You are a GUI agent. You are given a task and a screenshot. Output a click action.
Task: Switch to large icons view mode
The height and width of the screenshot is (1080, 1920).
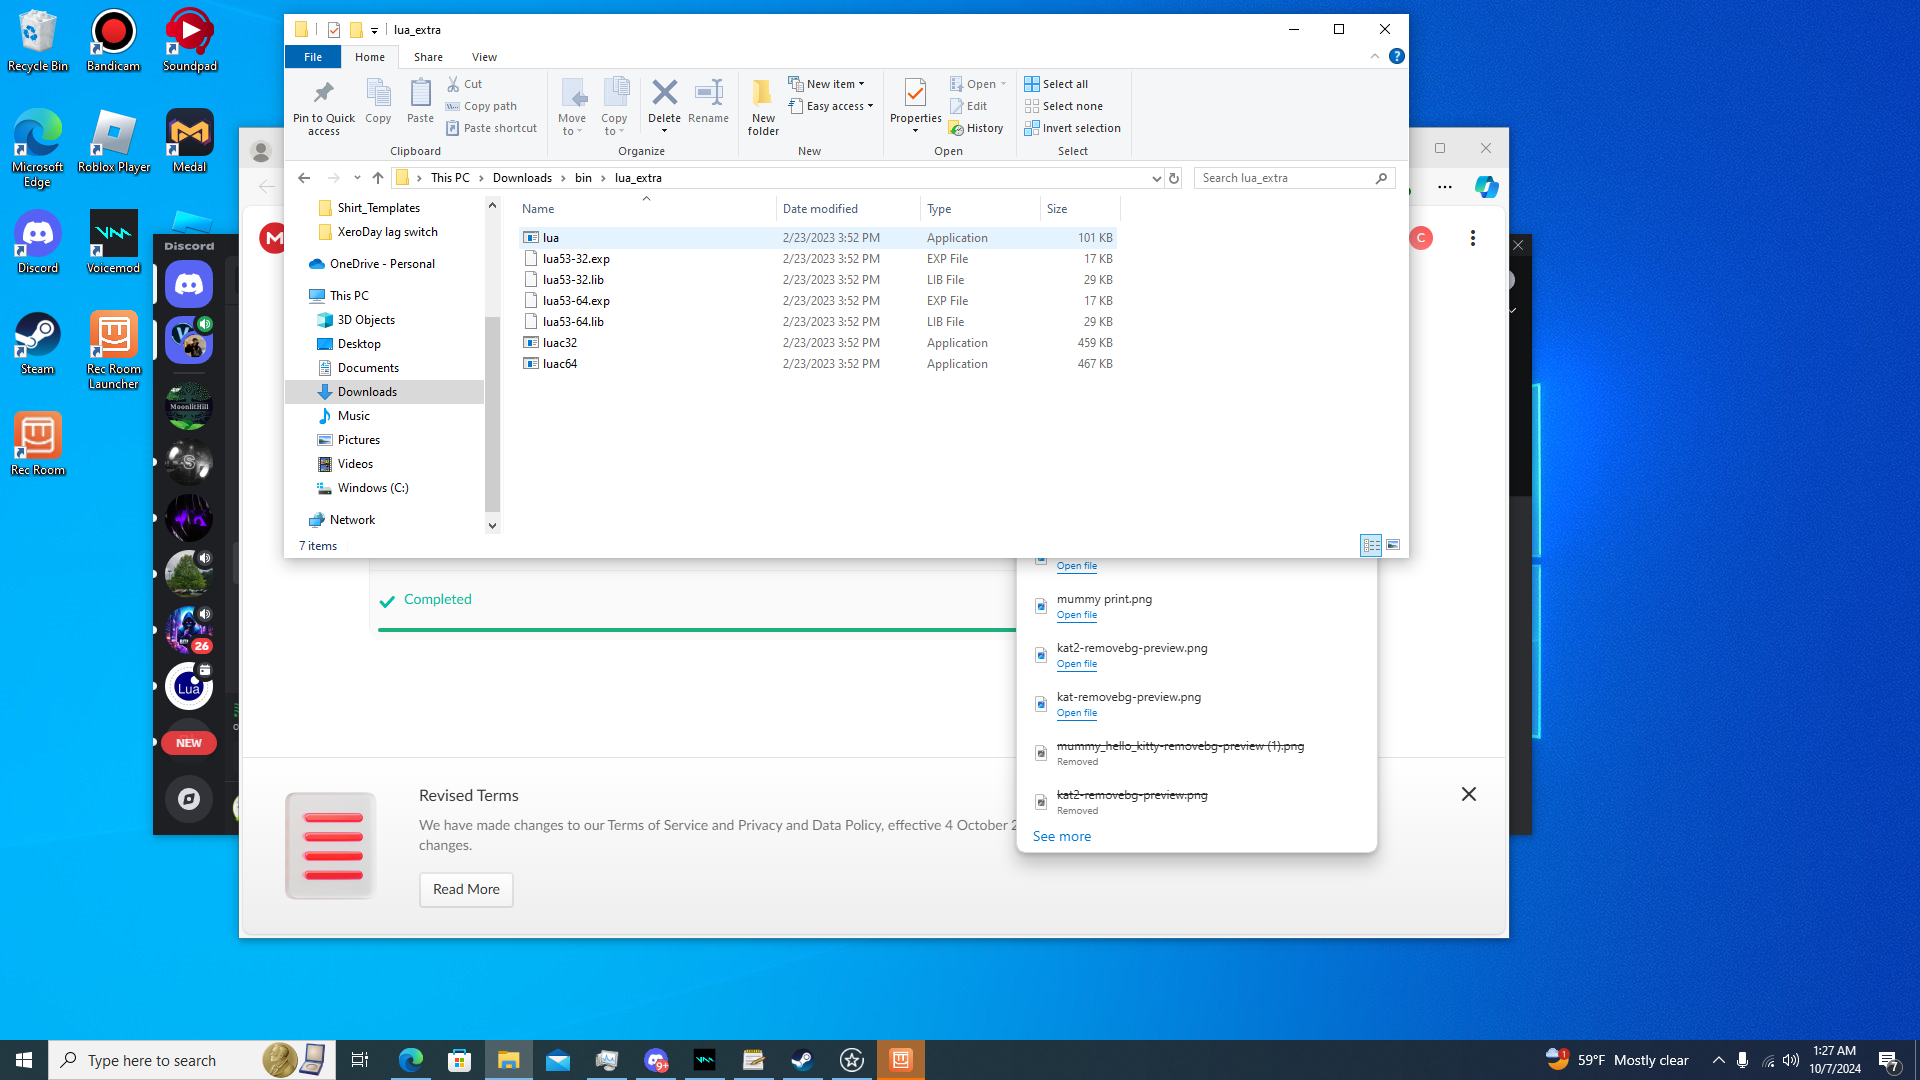tap(1393, 545)
